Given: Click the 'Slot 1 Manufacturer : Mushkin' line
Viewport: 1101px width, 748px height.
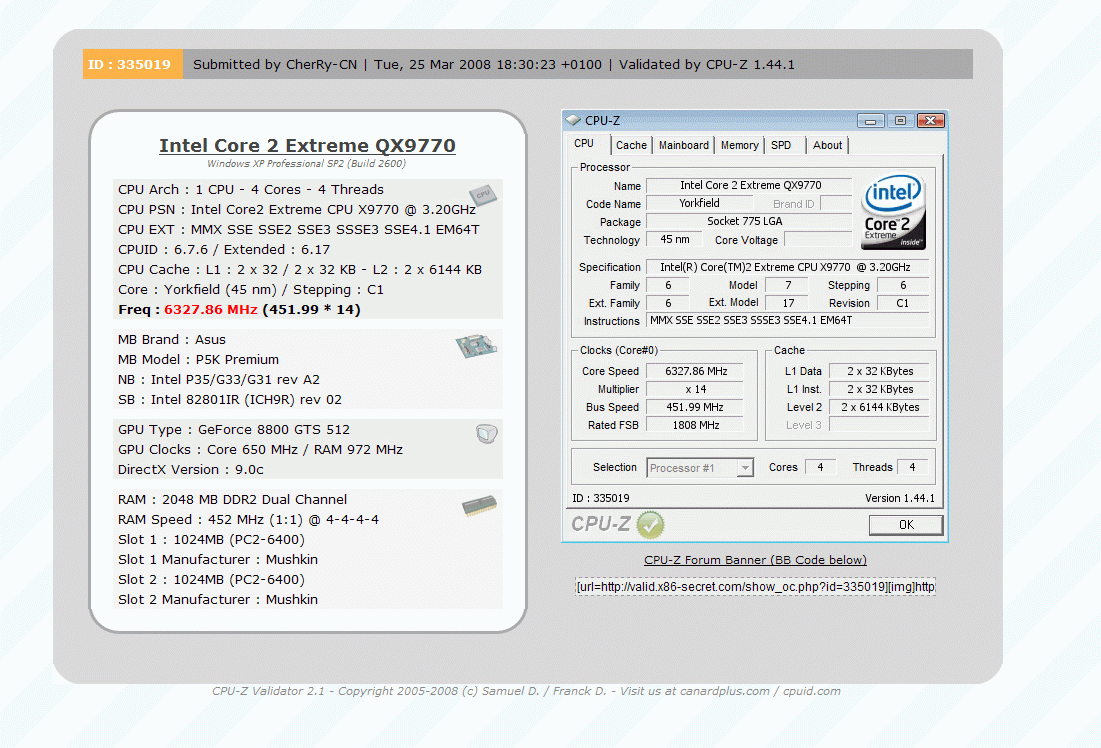Looking at the screenshot, I should click(x=218, y=560).
